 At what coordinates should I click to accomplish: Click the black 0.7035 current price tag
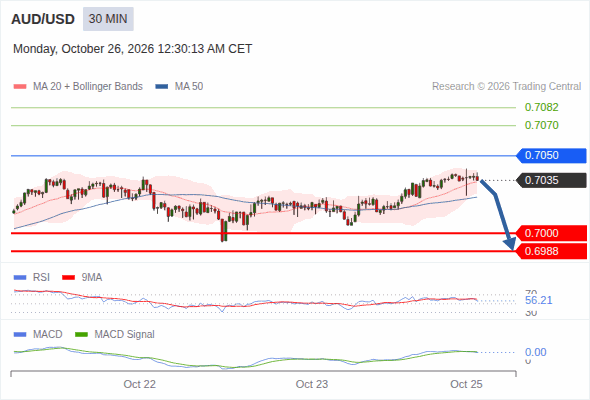click(551, 180)
